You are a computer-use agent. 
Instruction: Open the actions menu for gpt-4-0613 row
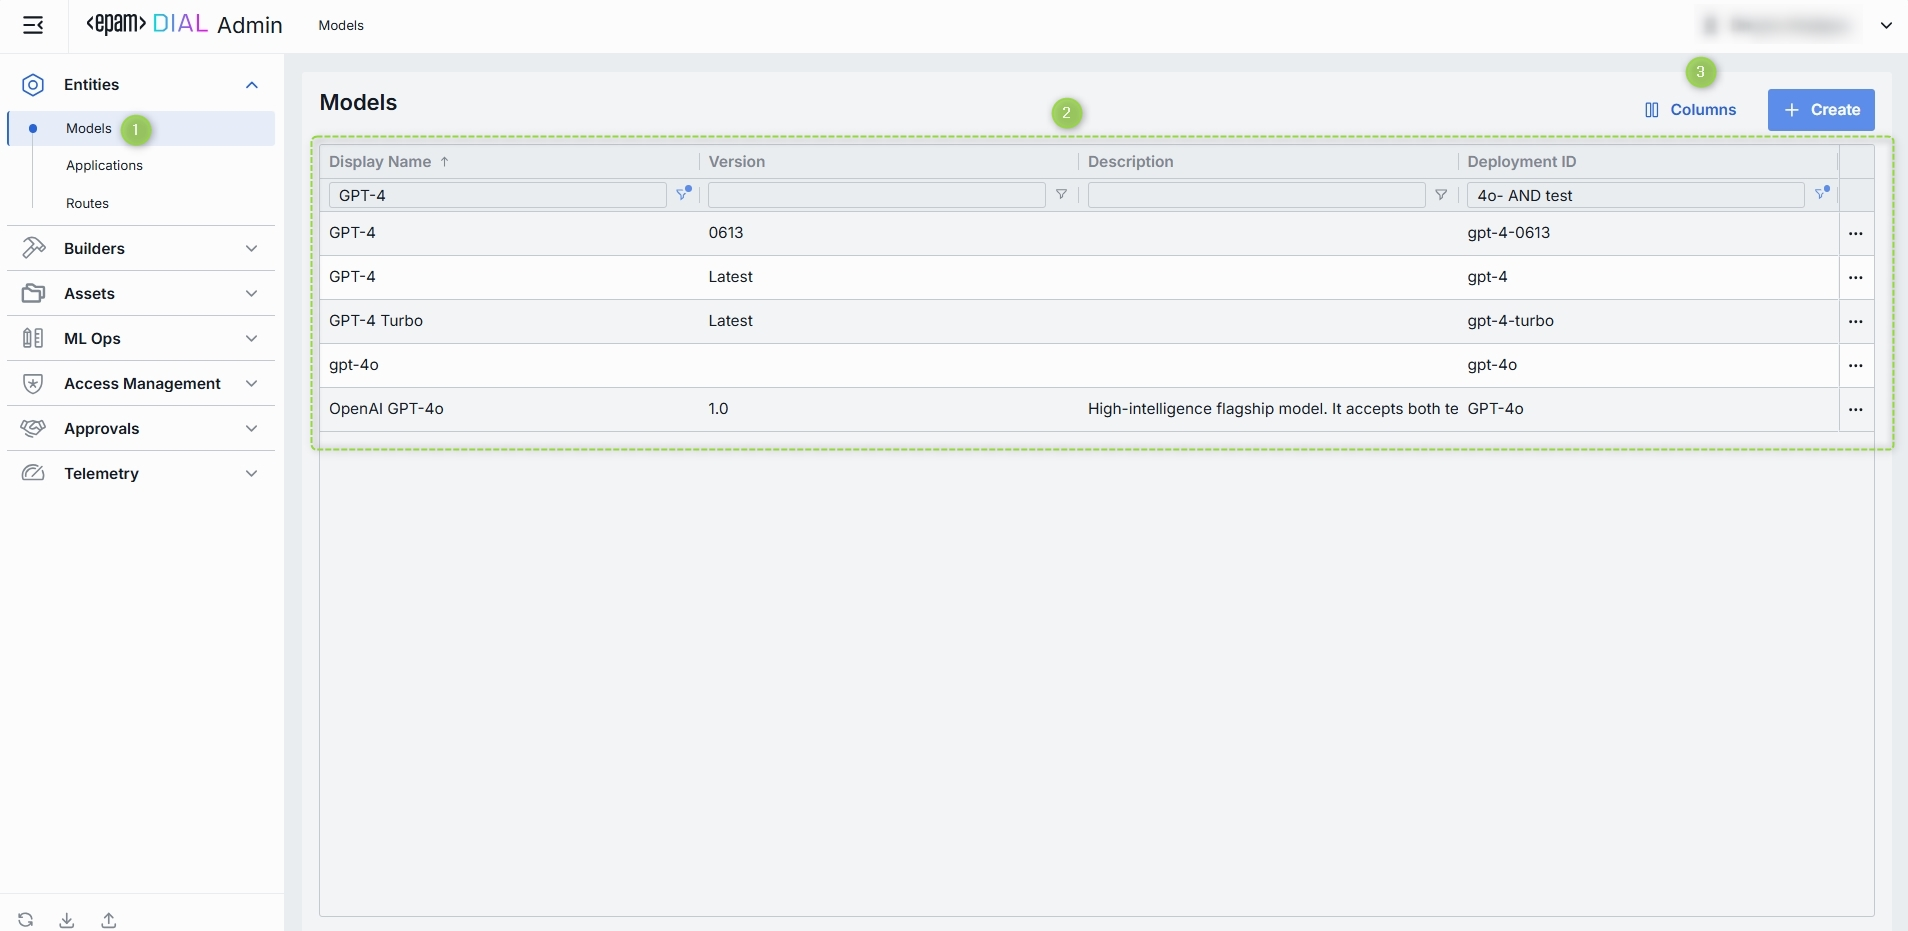point(1856,233)
